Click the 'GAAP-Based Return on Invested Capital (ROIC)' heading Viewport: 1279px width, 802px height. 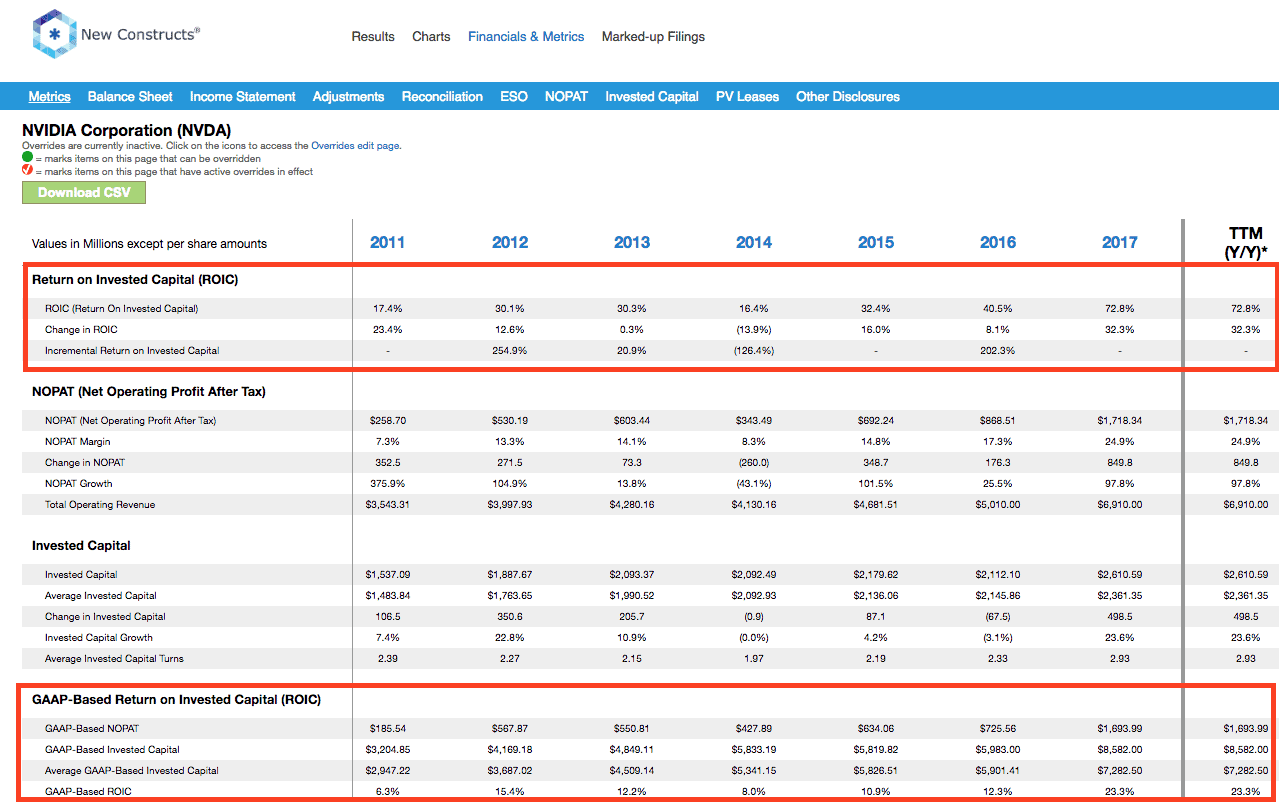(x=176, y=700)
